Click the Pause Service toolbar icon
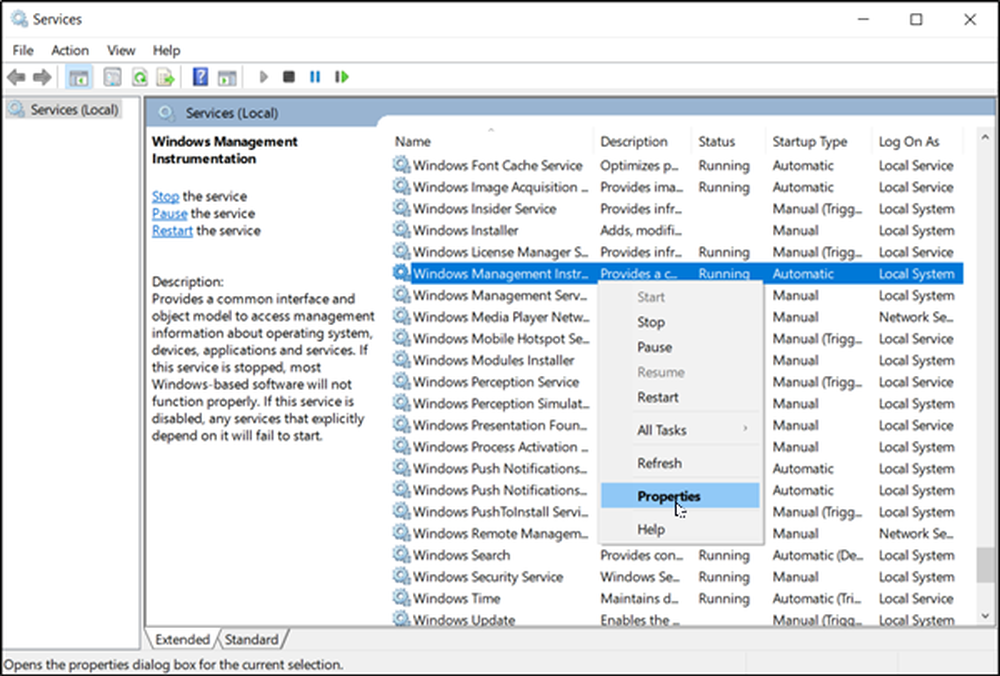 (315, 77)
